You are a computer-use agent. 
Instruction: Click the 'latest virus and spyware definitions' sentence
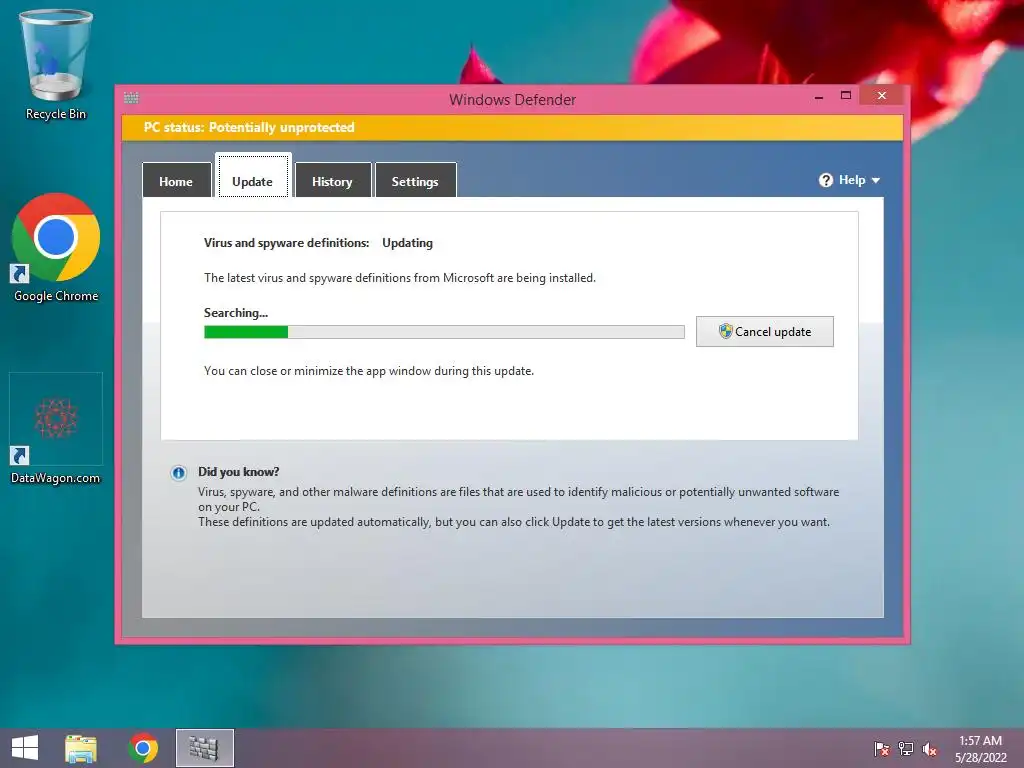point(400,278)
